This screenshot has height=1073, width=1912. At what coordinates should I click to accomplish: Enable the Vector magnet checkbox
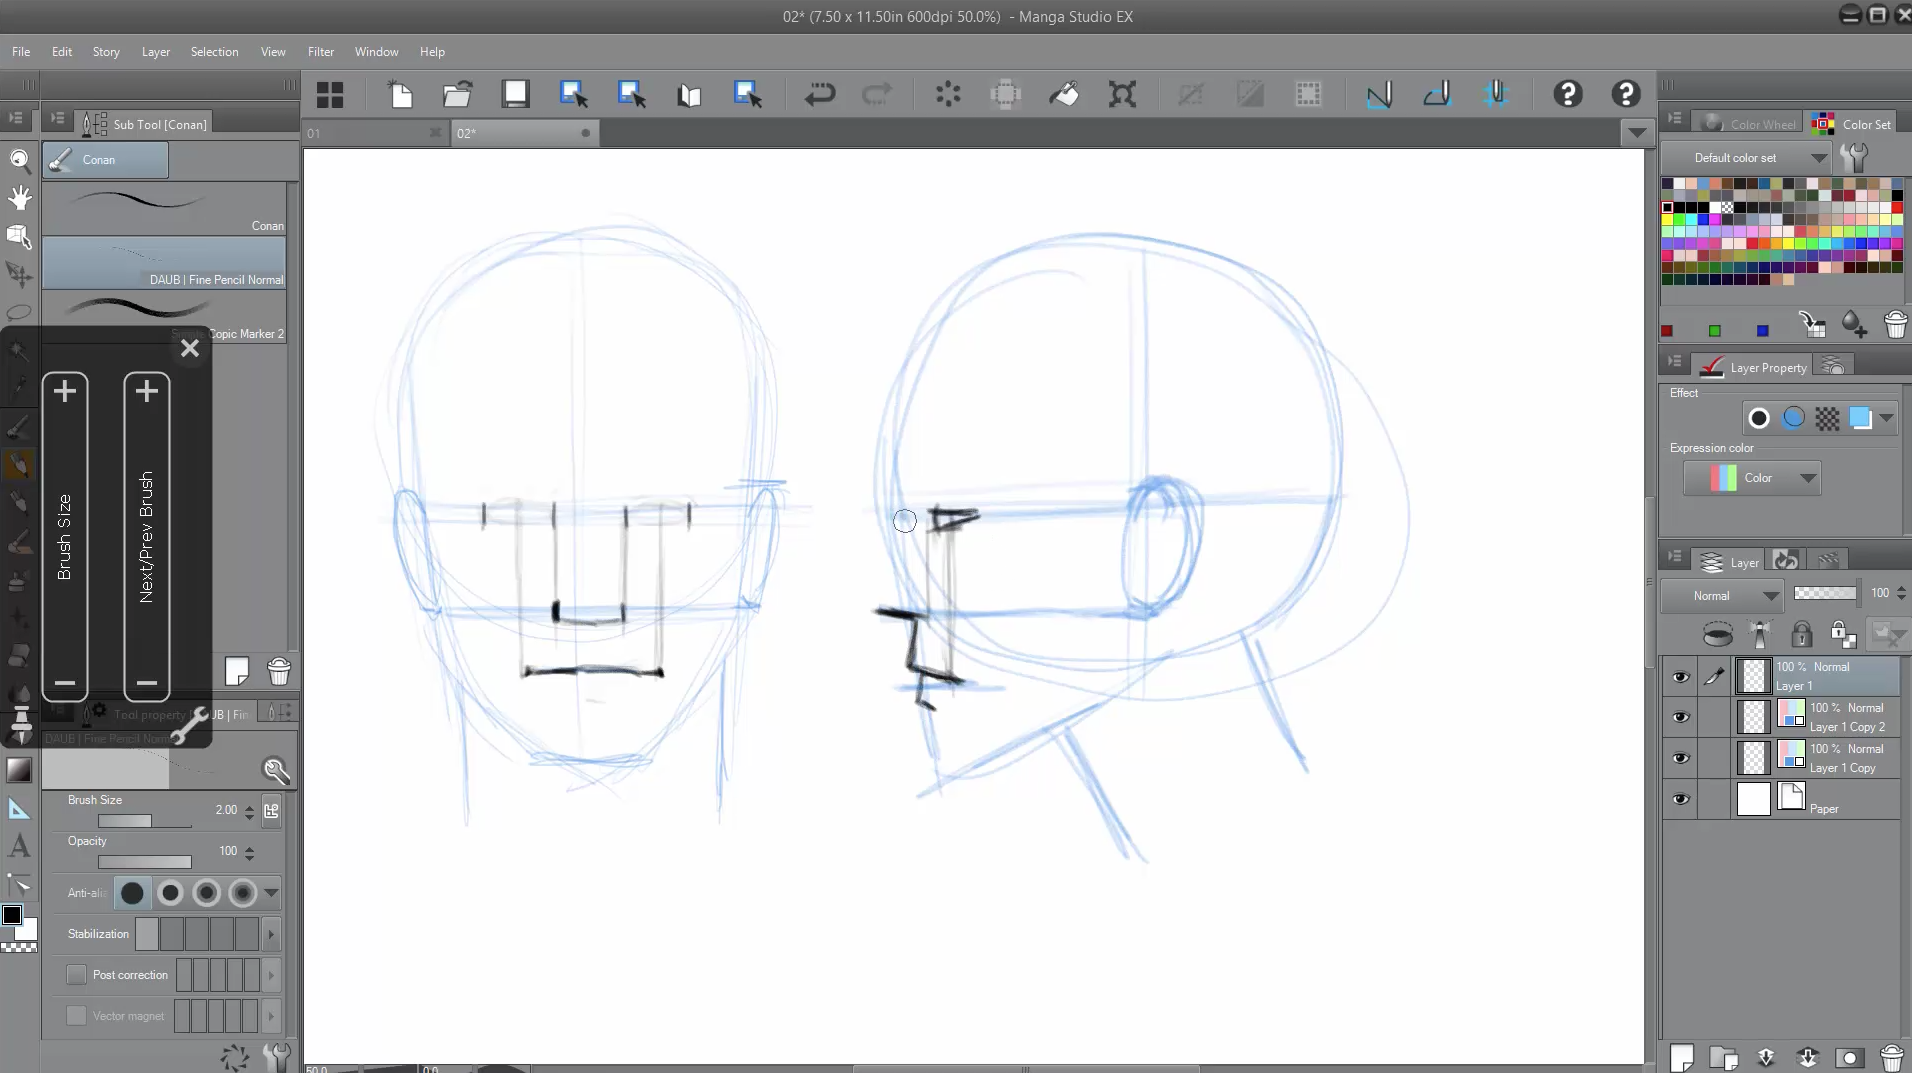coord(76,1015)
